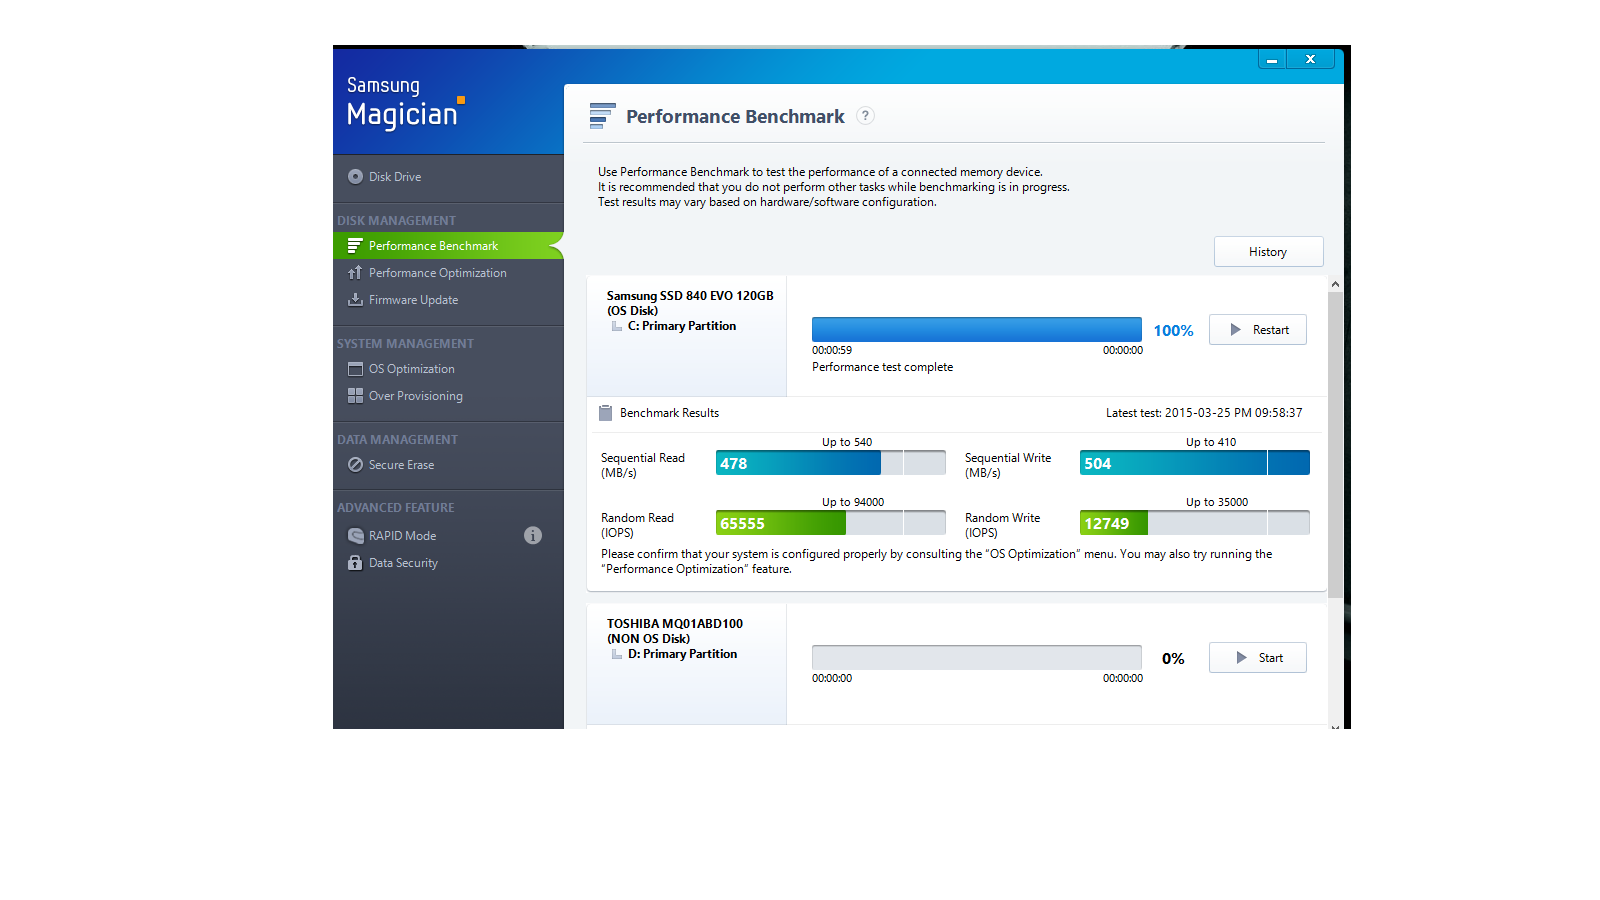Click the Latest test timestamp
The image size is (1600, 900).
(x=1204, y=413)
